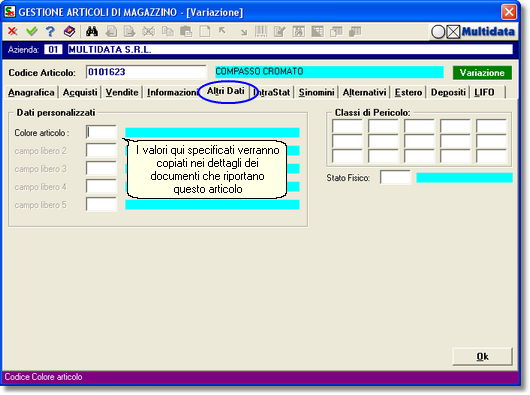Select the Vendite tab
530x395 pixels.
122,92
